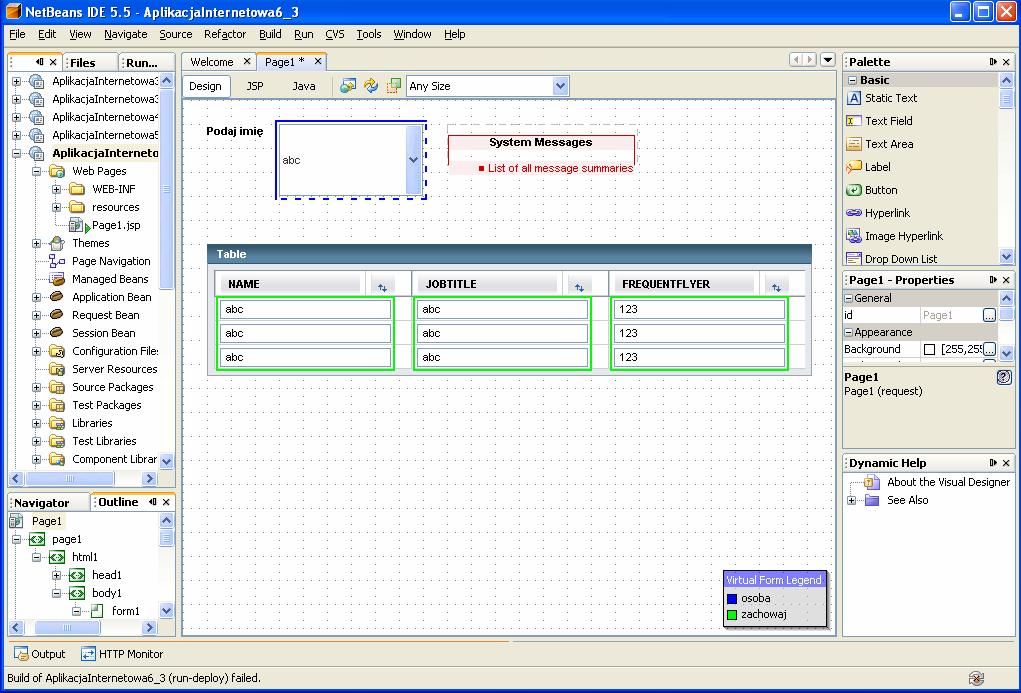The image size is (1021, 693).
Task: Select Image Hyperlink in the Palette
Action: coord(894,236)
